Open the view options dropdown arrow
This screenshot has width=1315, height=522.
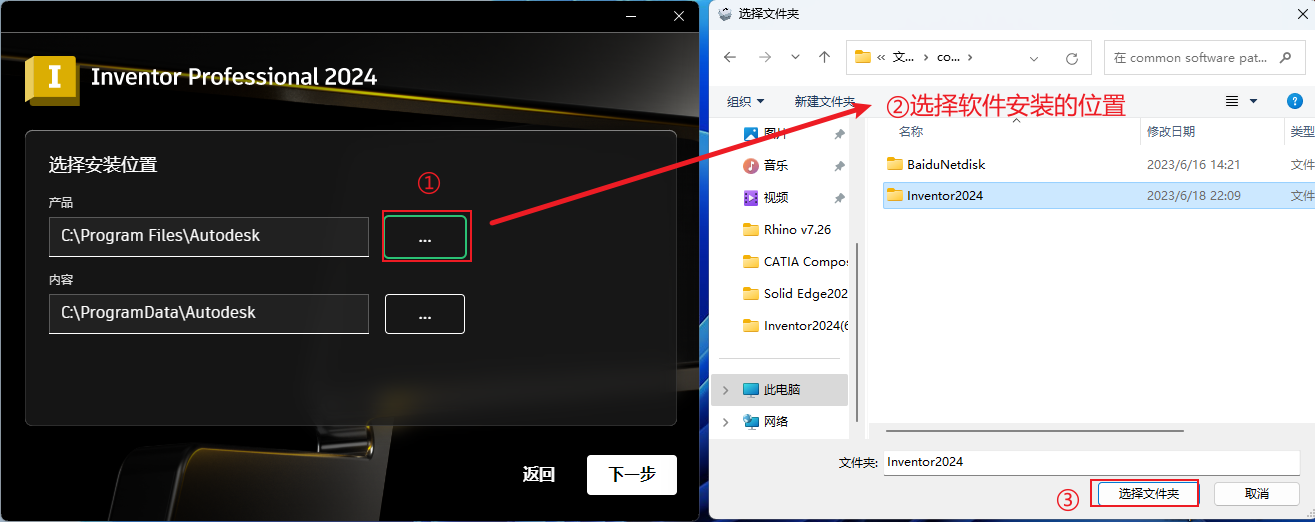[1254, 102]
